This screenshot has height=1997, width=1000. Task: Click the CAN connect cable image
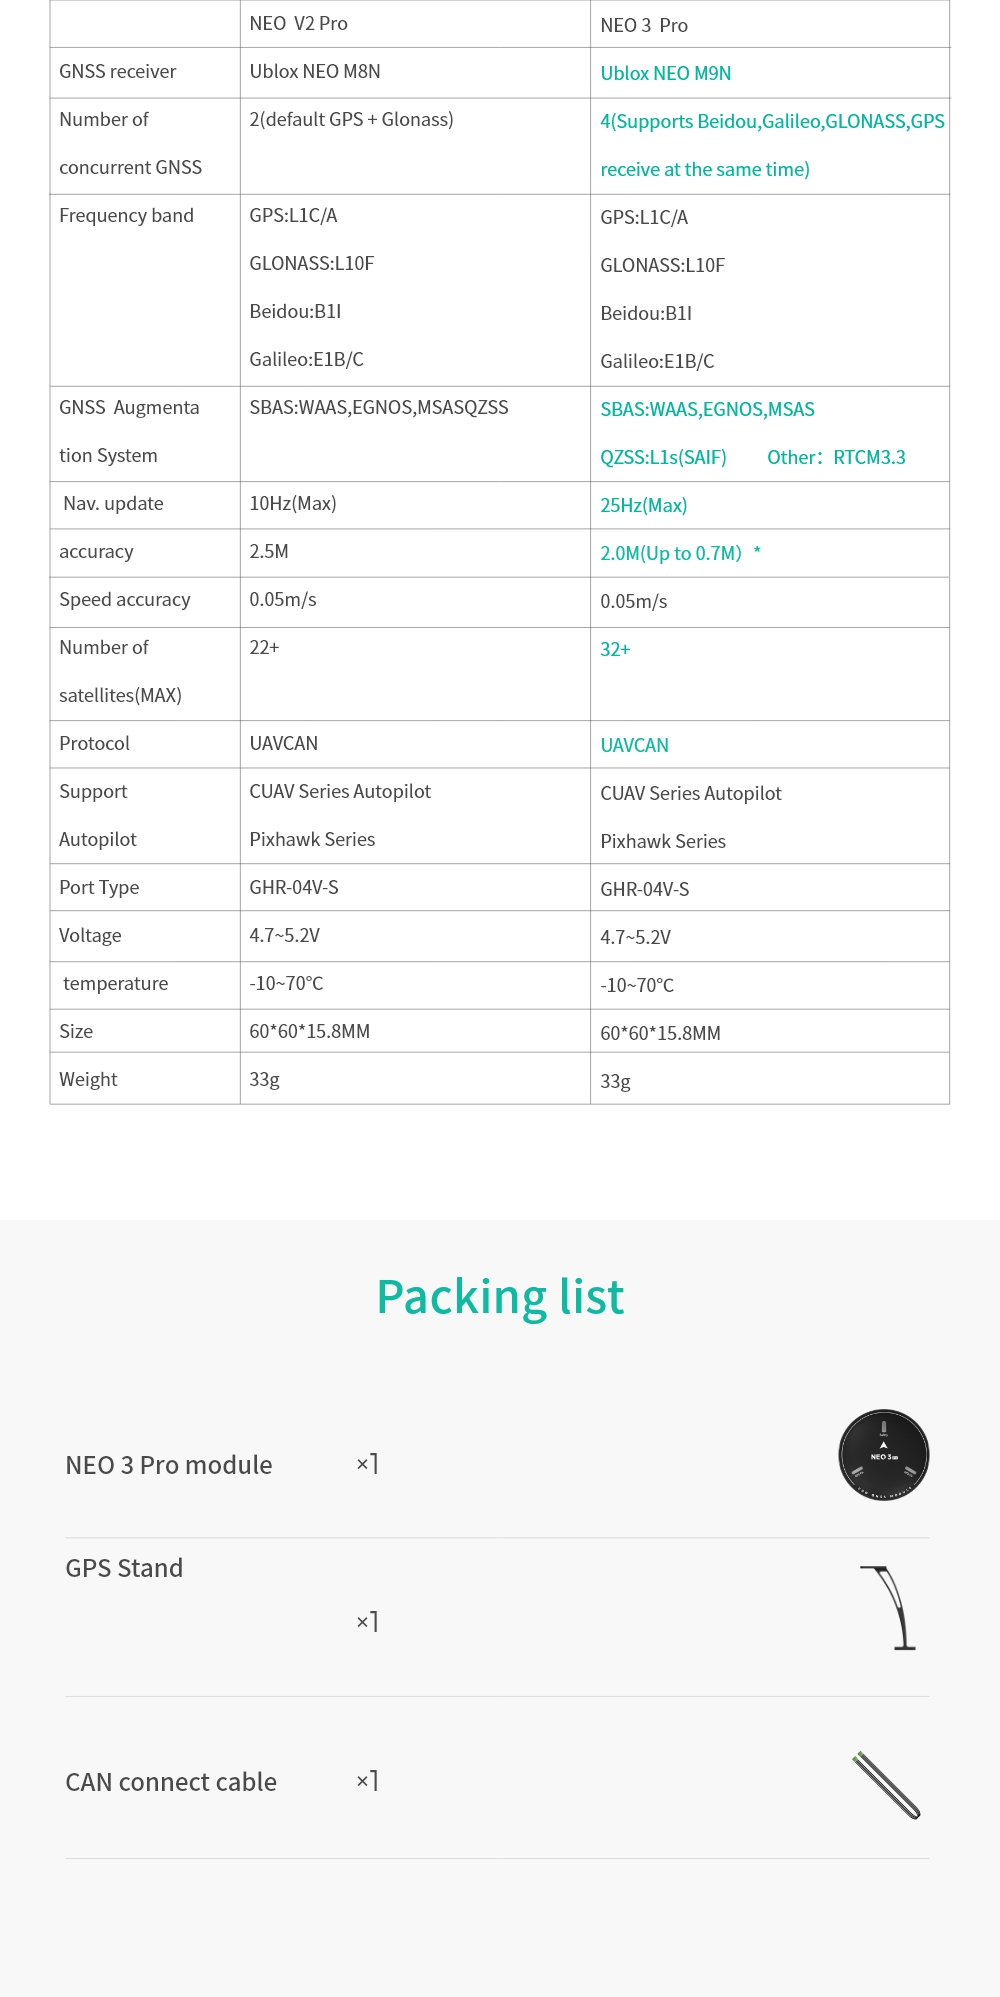pos(886,1785)
